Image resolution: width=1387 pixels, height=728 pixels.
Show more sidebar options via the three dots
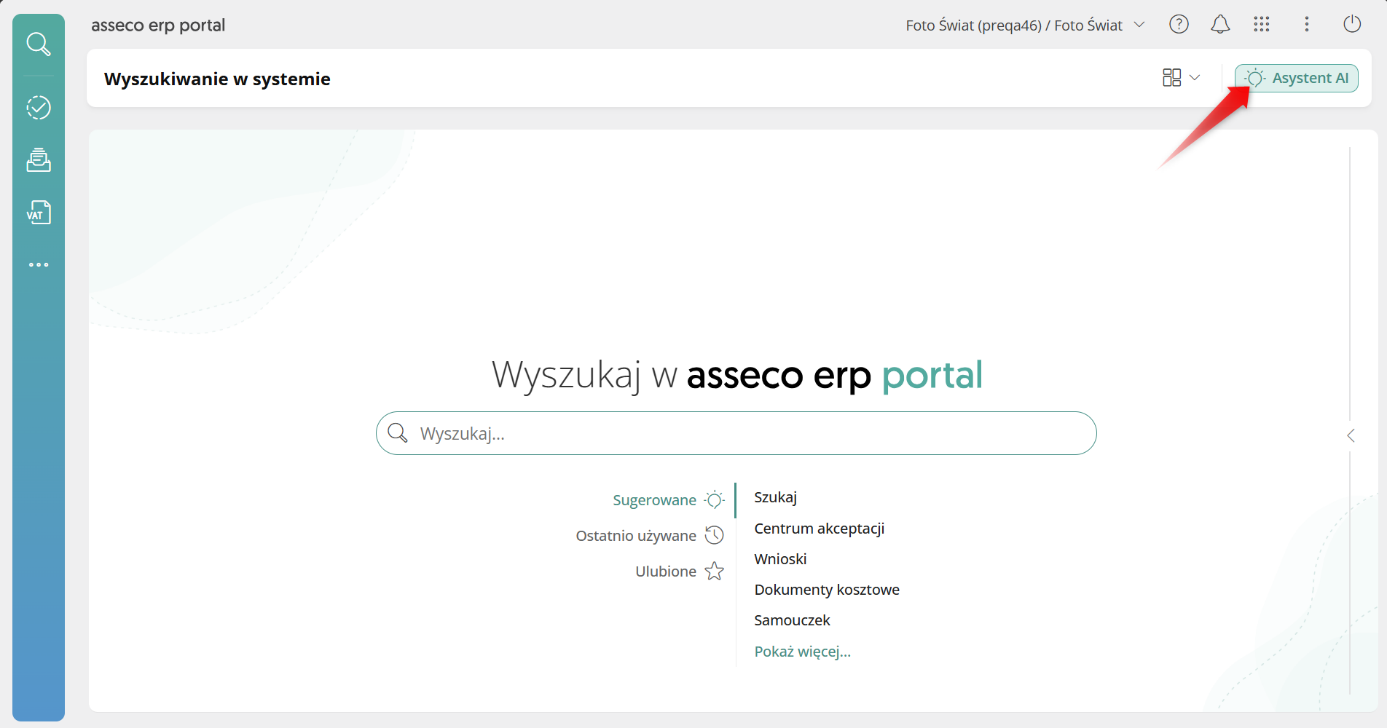[x=38, y=264]
